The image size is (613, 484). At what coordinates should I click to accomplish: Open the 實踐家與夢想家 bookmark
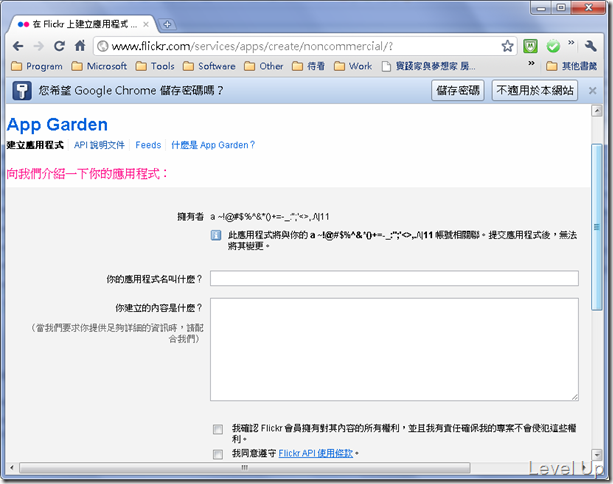(428, 66)
